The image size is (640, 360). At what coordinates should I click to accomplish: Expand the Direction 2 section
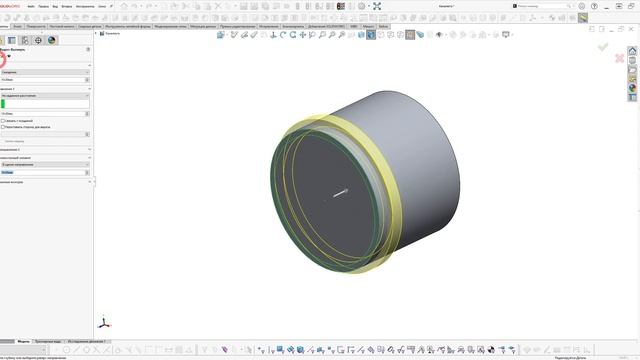point(89,149)
